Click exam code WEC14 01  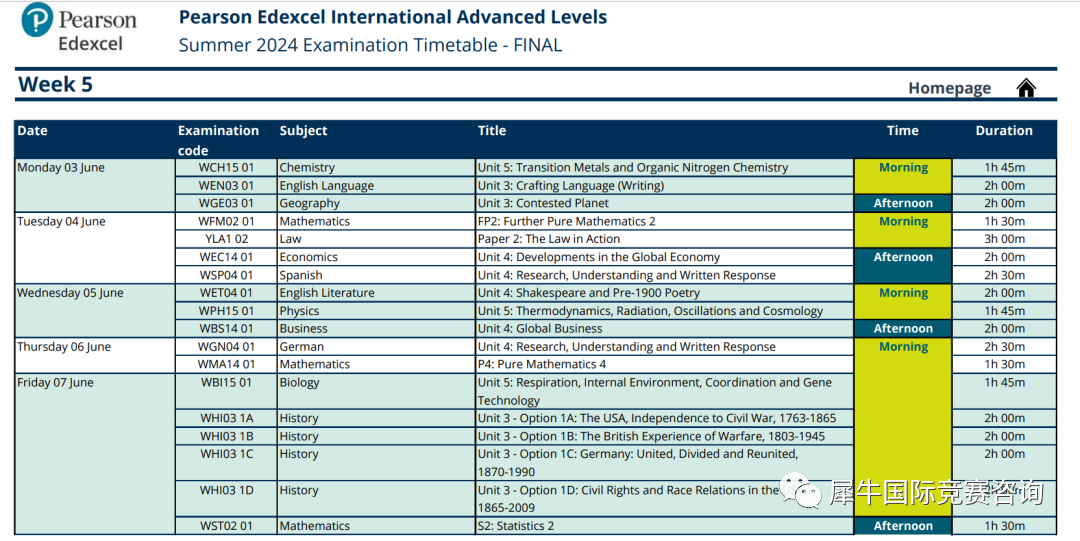[x=226, y=257]
